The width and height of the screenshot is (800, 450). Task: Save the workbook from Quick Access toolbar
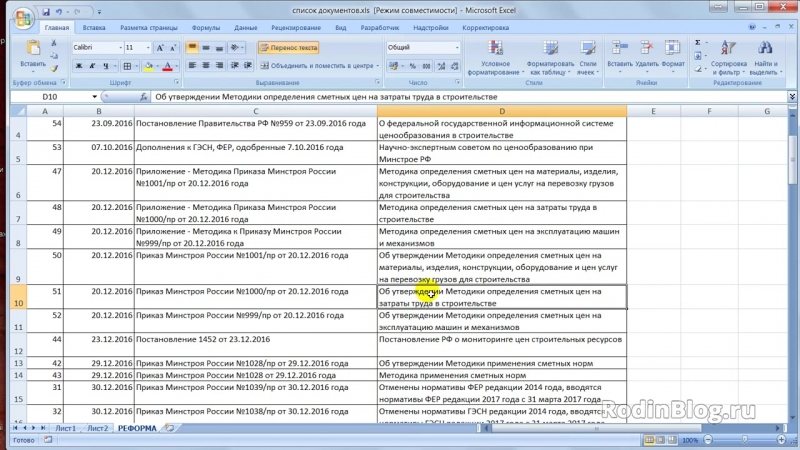46,11
